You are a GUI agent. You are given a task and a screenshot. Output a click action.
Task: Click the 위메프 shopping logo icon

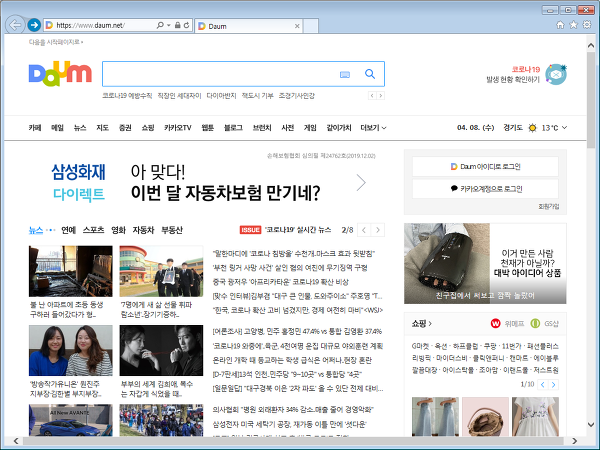(496, 324)
